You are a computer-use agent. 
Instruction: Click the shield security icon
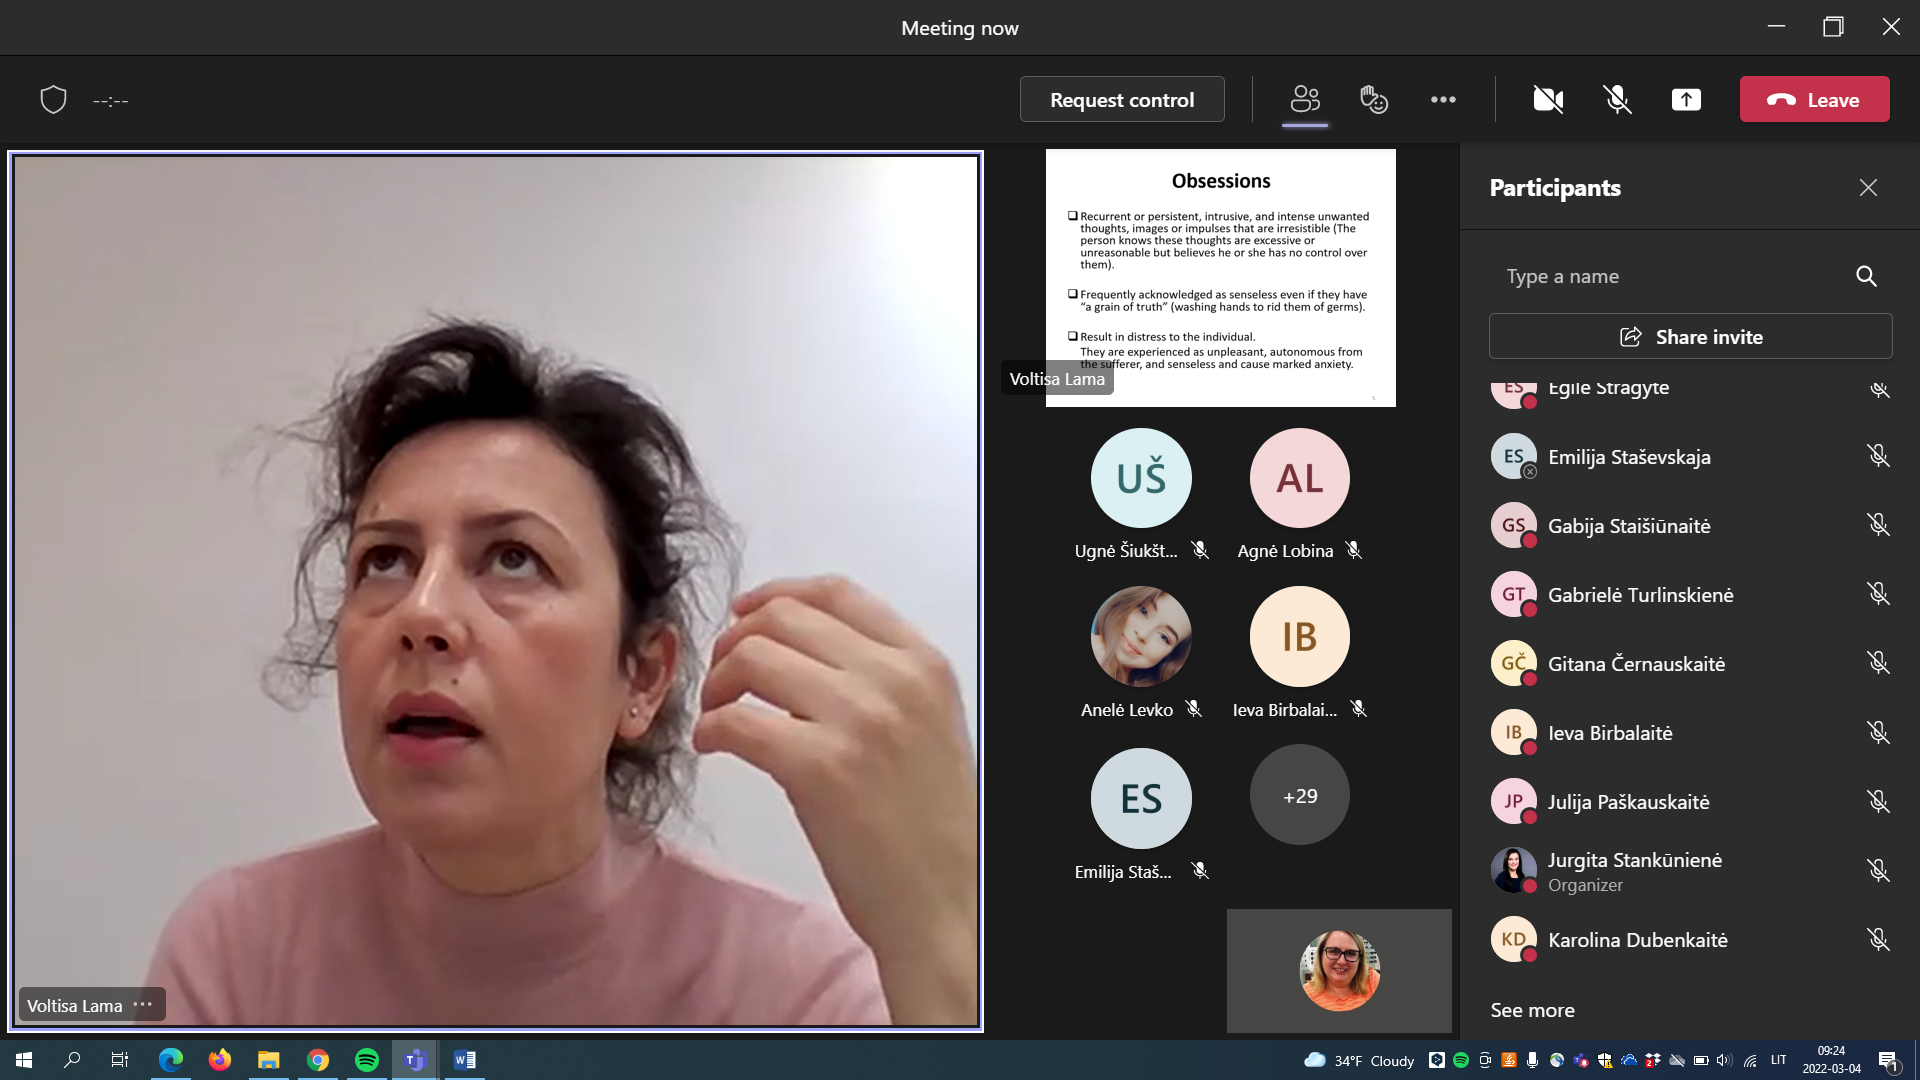pos(53,99)
